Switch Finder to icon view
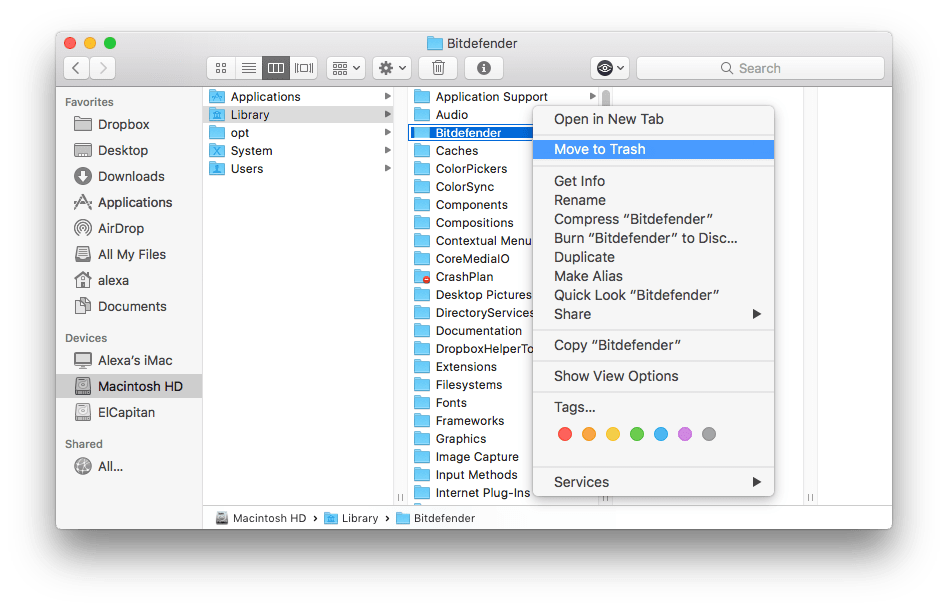This screenshot has width=948, height=609. [220, 67]
